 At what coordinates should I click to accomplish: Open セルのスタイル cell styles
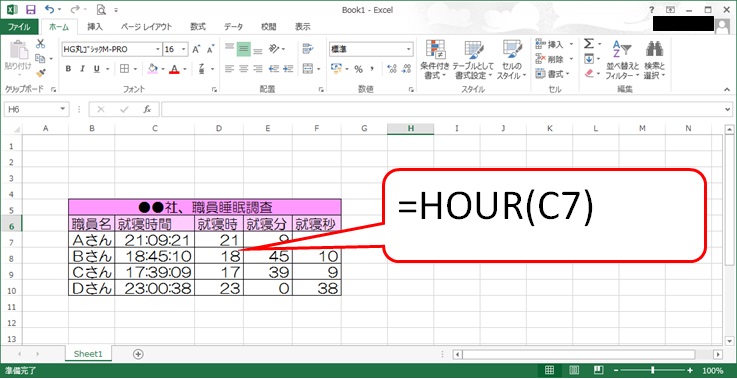coord(512,59)
